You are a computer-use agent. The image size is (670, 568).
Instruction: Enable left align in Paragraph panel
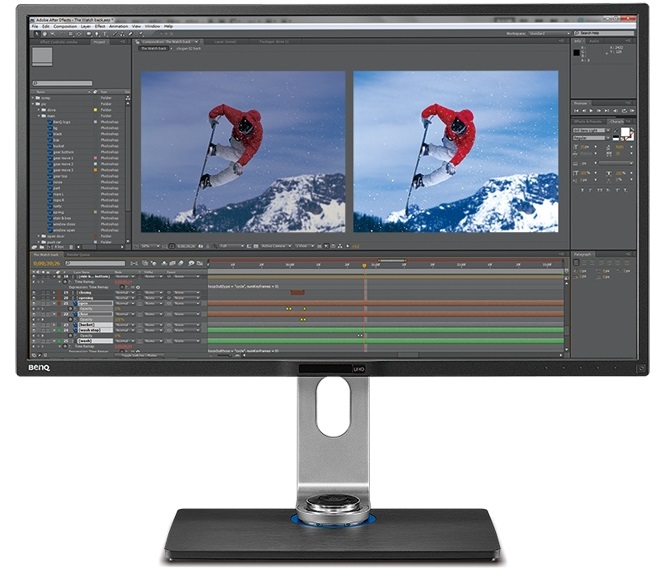pos(576,262)
